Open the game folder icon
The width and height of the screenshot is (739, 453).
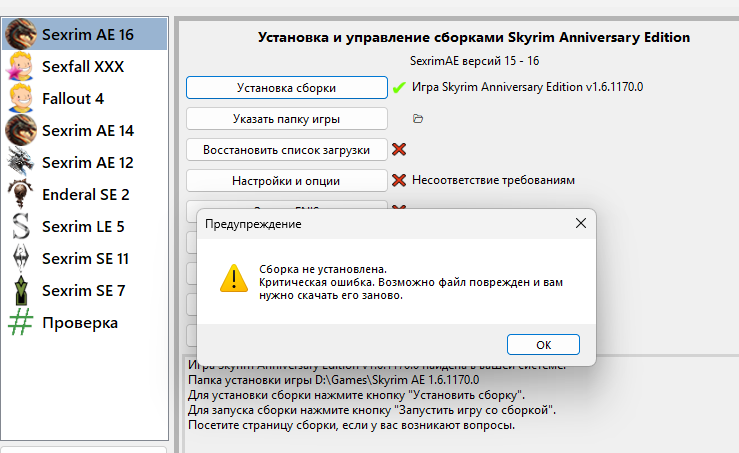[418, 119]
